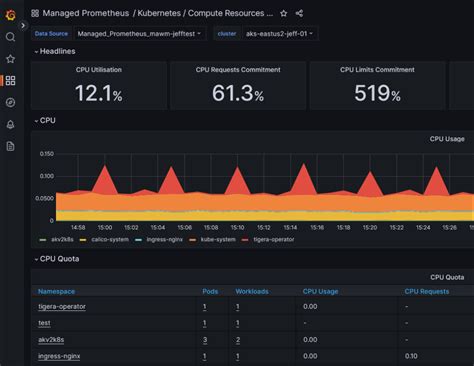Open the Alerting bell icon

click(x=11, y=124)
